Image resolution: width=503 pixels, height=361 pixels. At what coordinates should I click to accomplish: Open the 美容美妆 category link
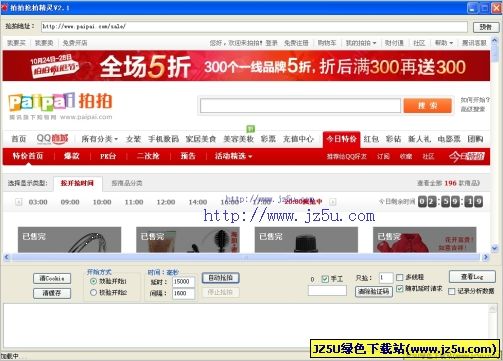[x=238, y=139]
